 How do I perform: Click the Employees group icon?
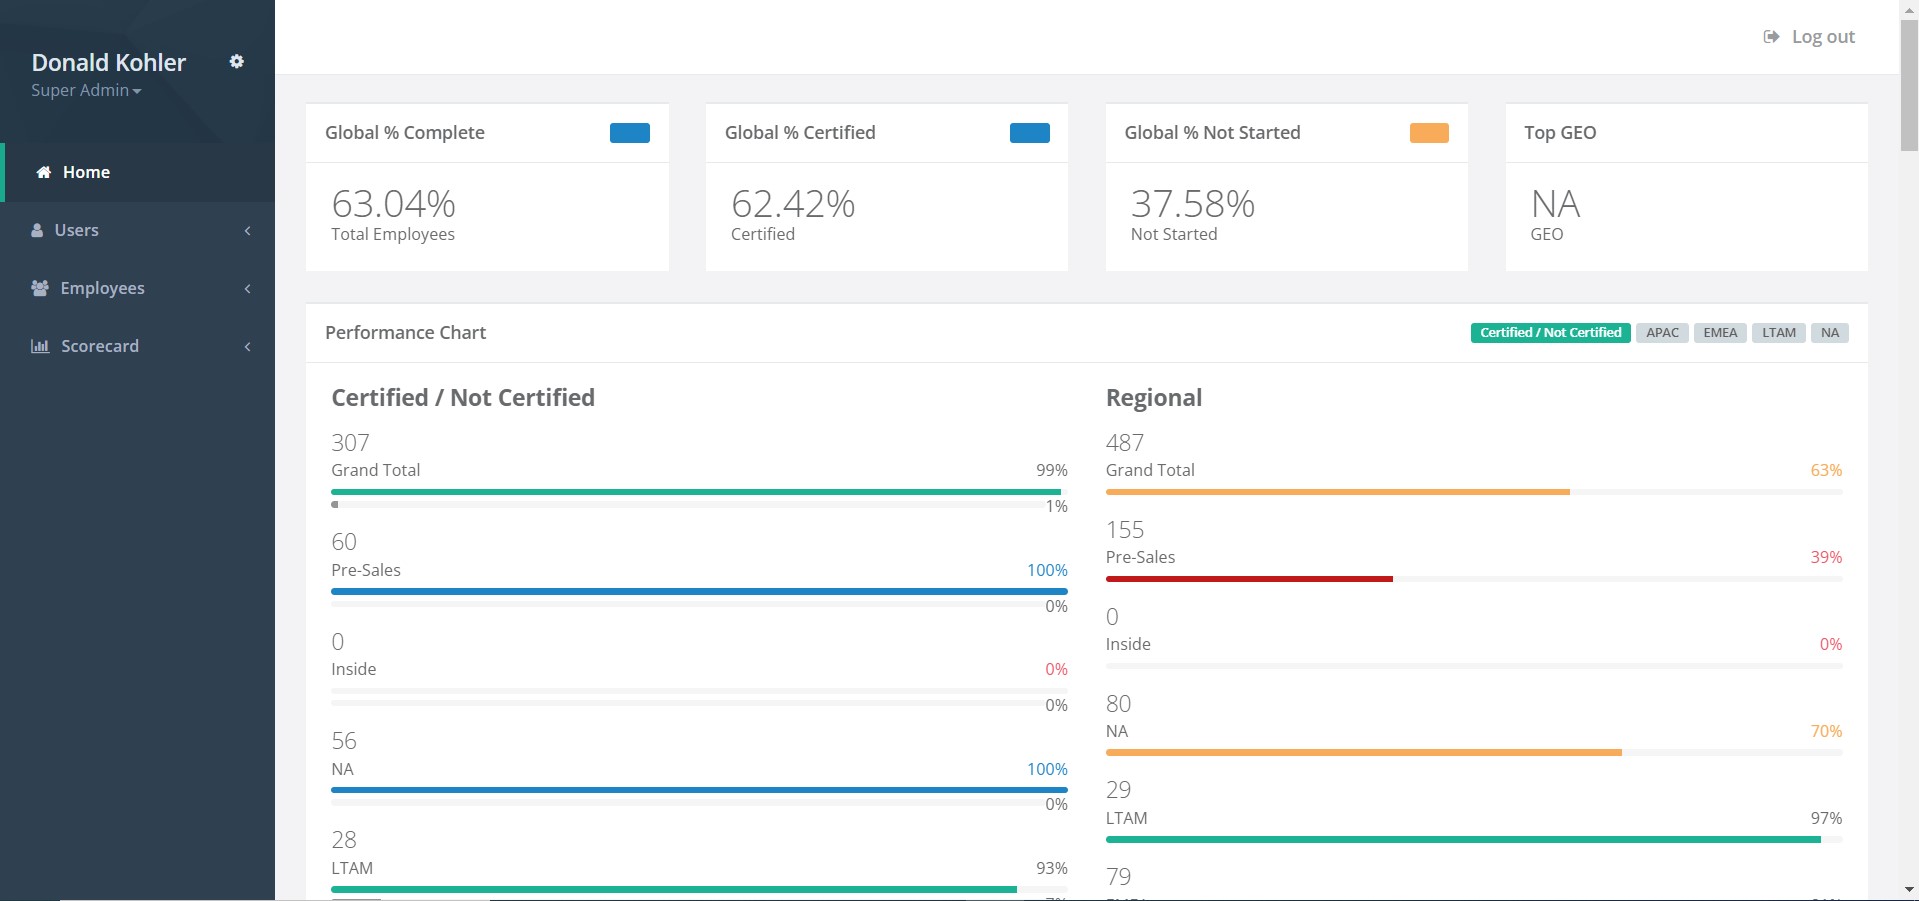[x=40, y=288]
